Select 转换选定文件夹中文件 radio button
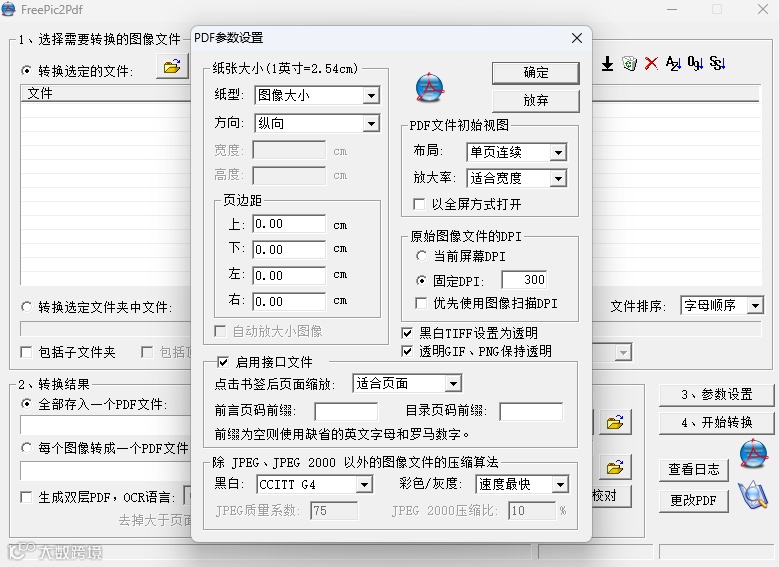 [26, 307]
